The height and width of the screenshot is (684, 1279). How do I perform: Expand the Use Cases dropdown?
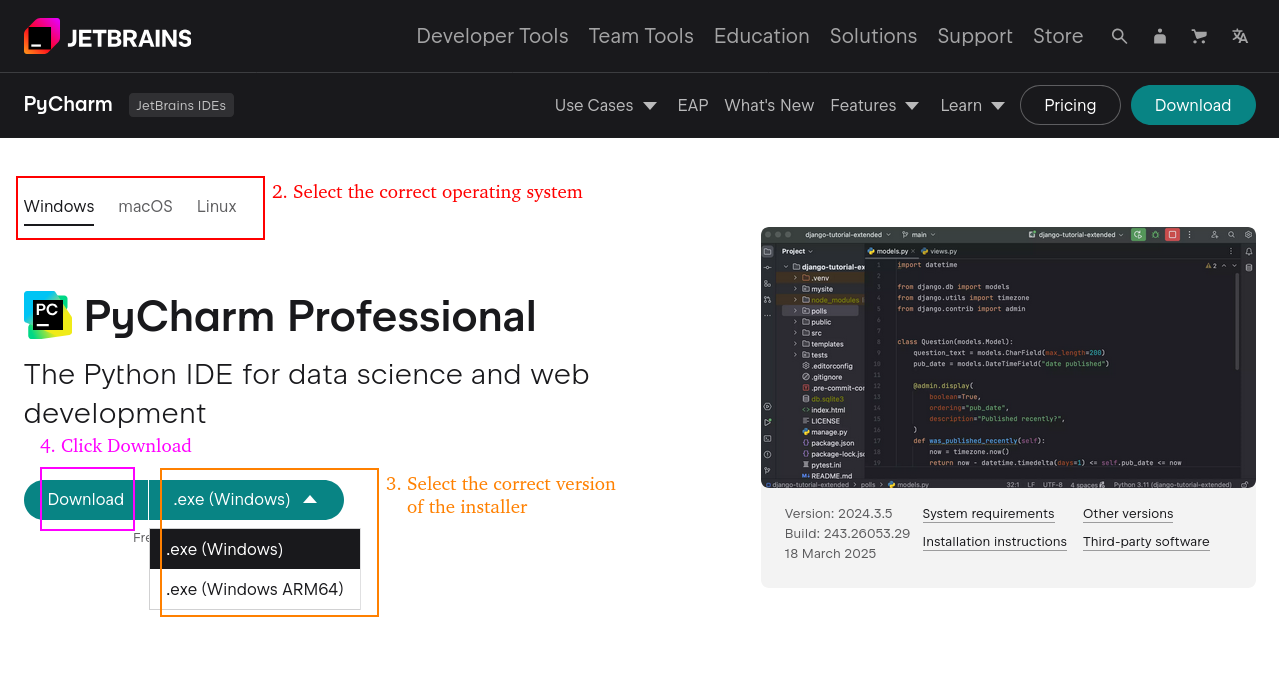coord(605,105)
